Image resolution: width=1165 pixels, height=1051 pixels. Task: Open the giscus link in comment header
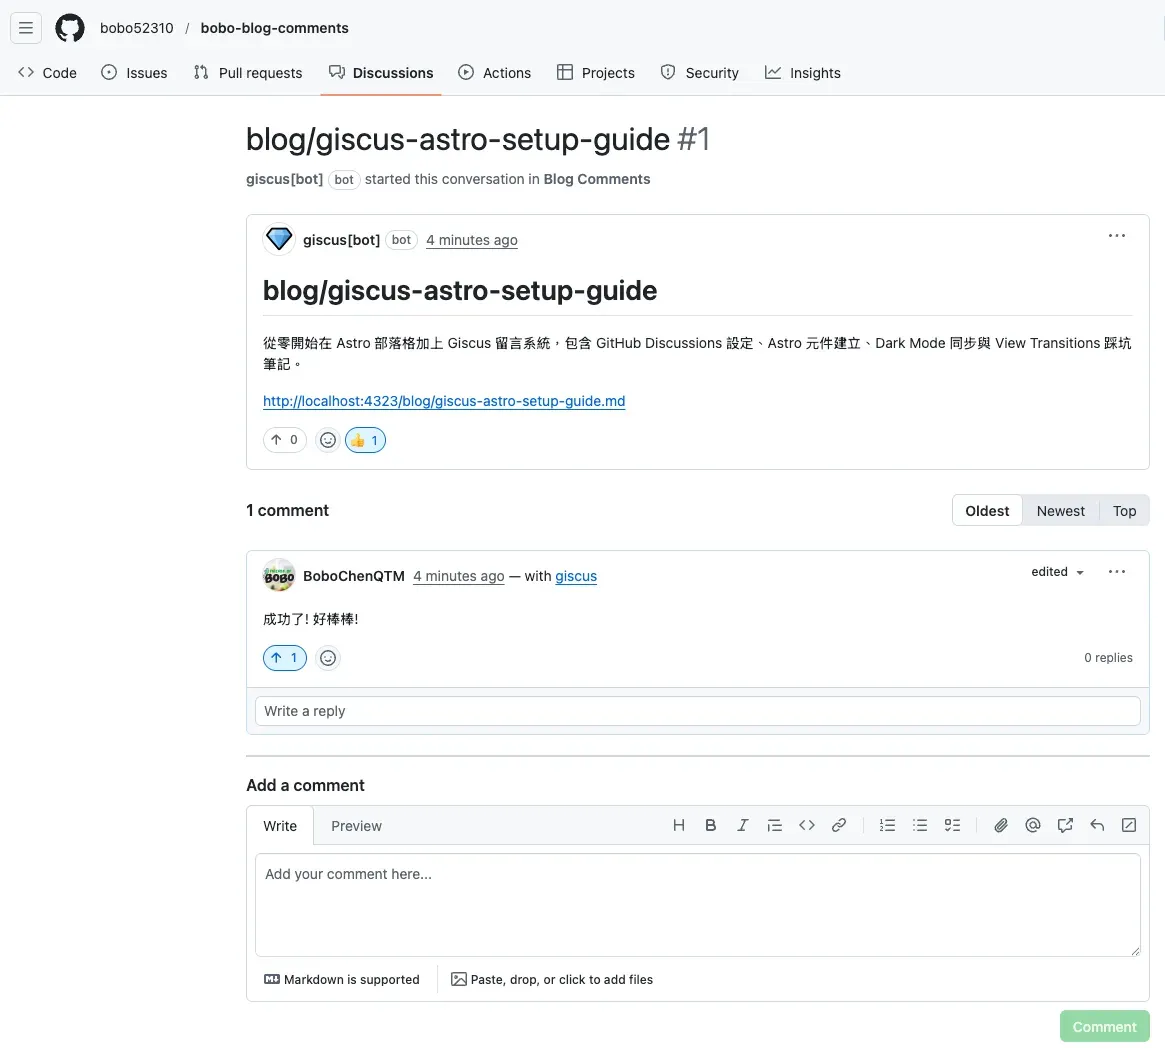[576, 576]
